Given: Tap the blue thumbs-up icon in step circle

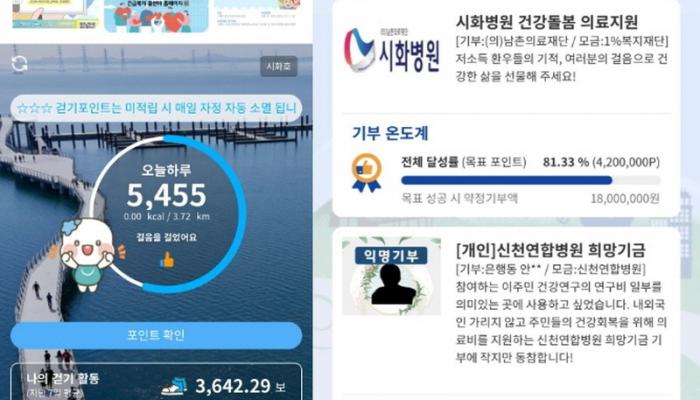Looking at the screenshot, I should (167, 259).
